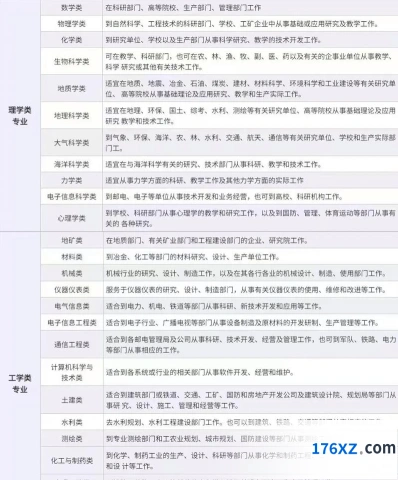The height and width of the screenshot is (480, 398).
Task: Click the 化学类 cell
Action: pyautogui.click(x=72, y=40)
